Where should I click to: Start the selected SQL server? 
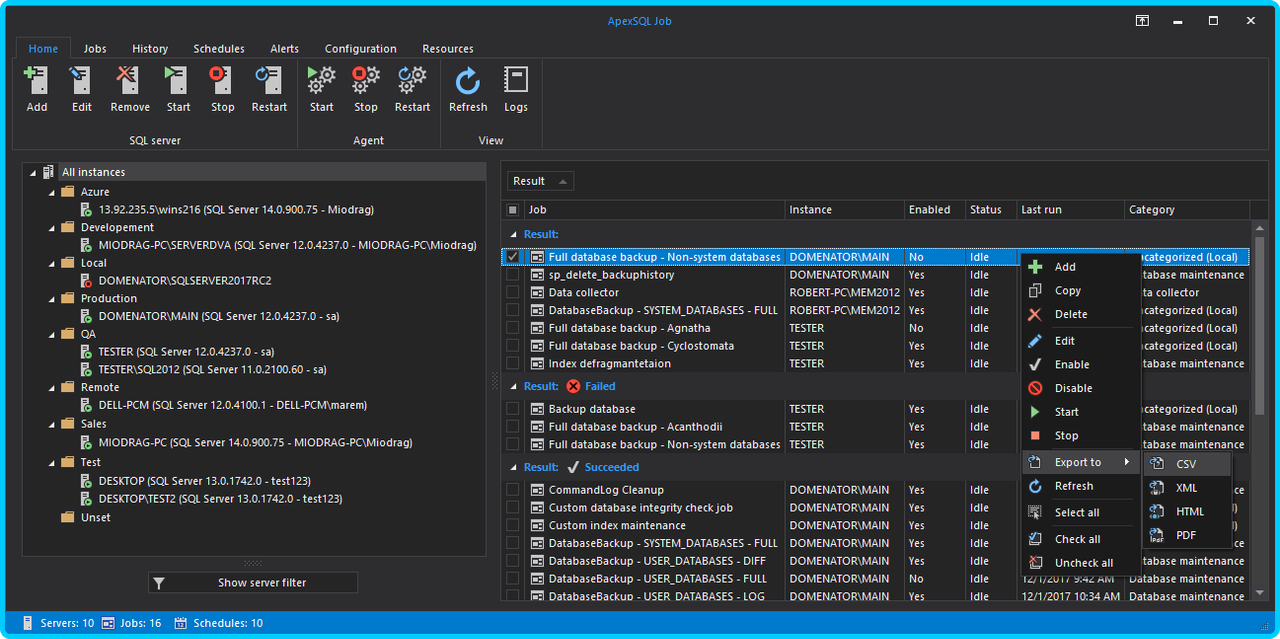[178, 89]
